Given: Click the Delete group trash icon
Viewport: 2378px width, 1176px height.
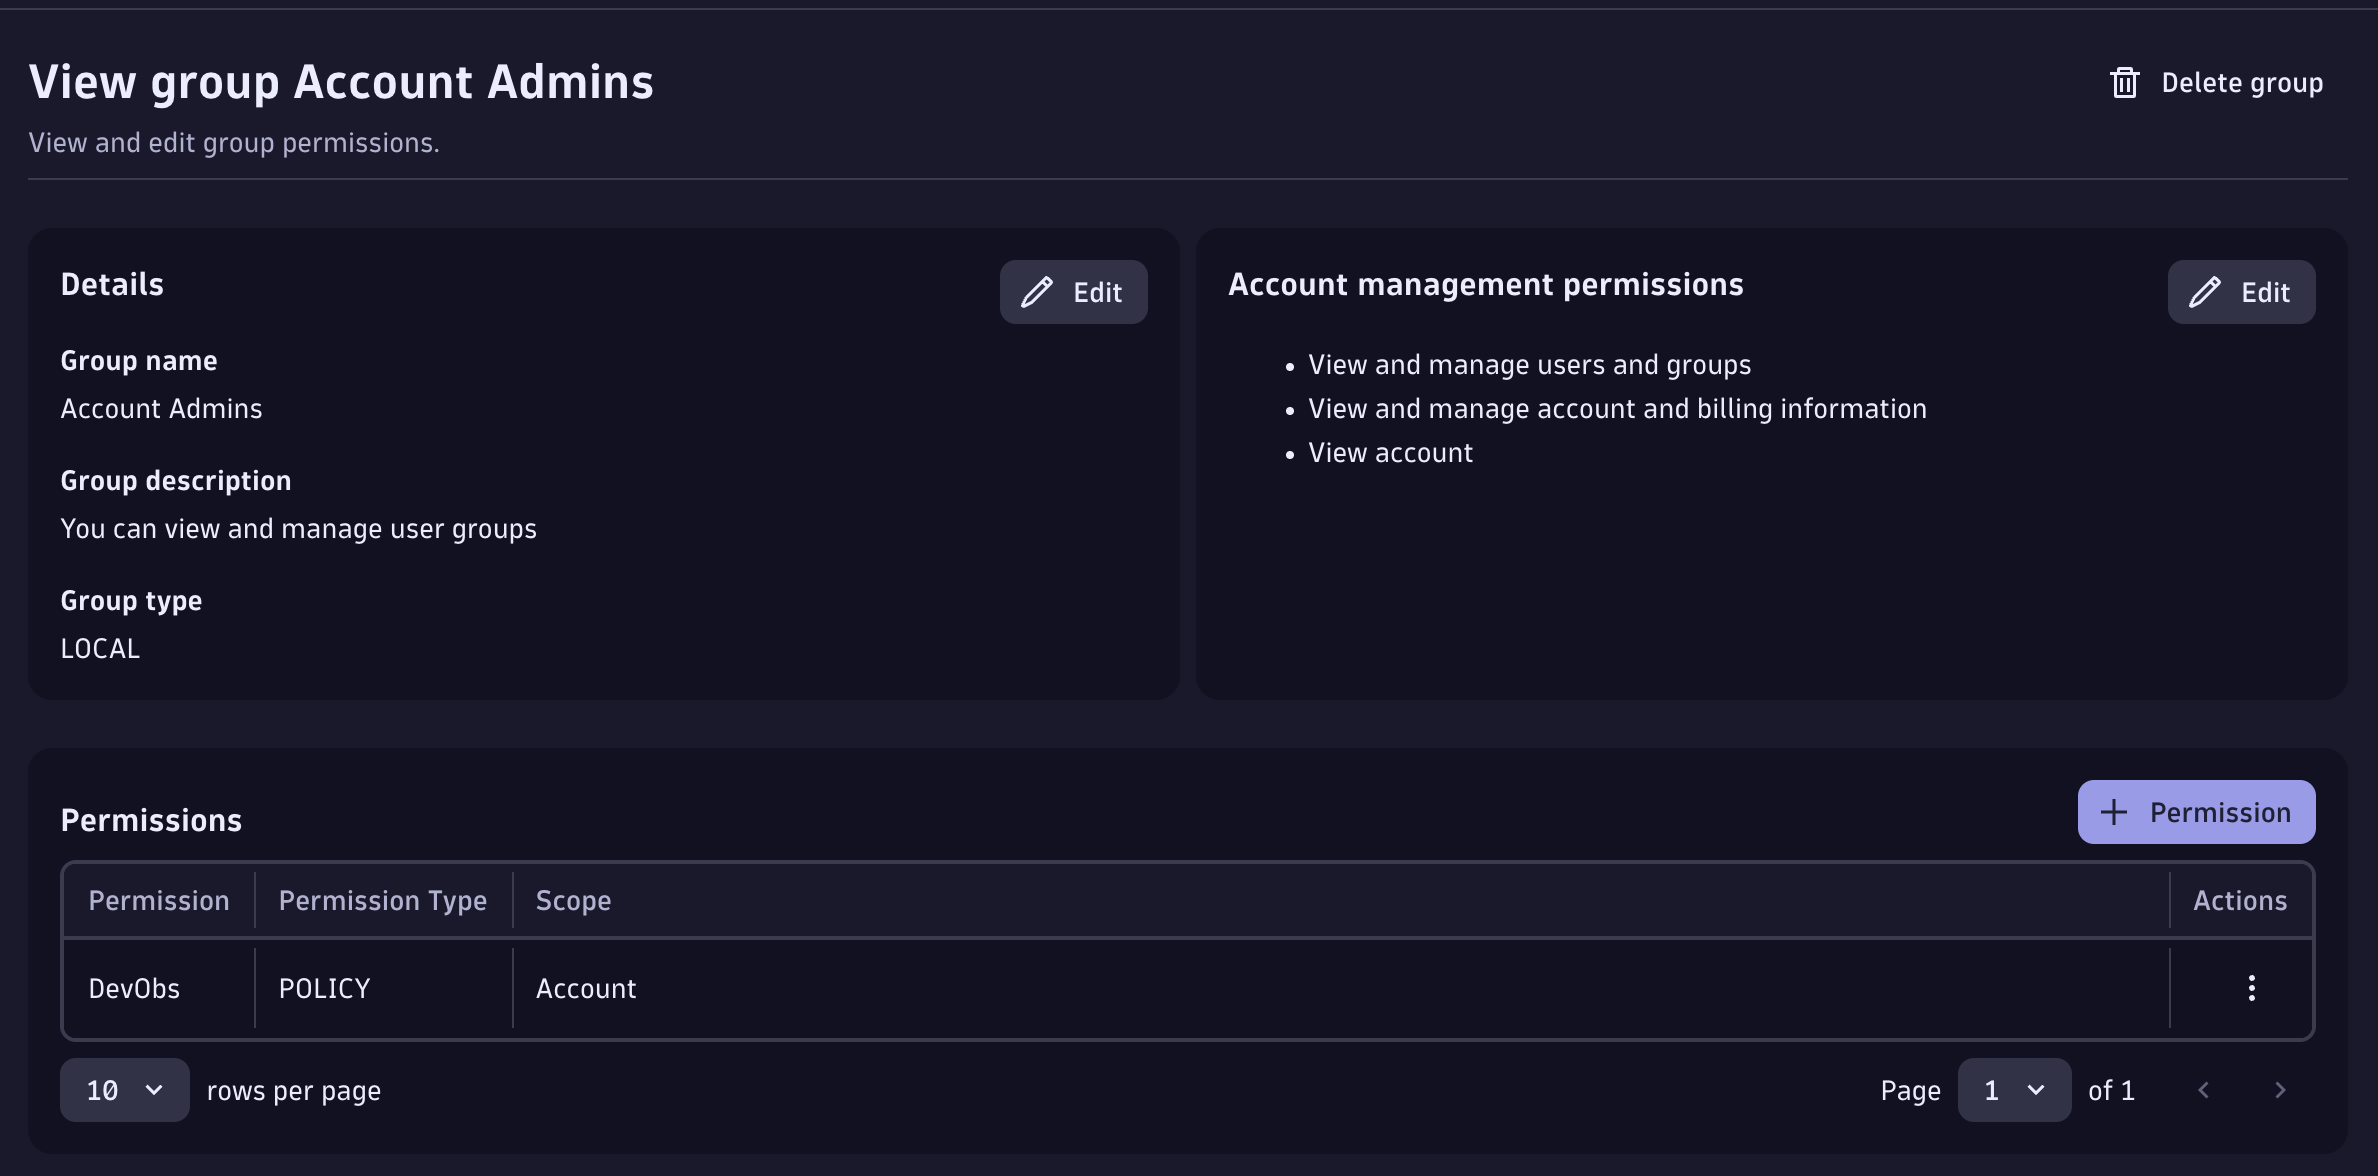Looking at the screenshot, I should pyautogui.click(x=2124, y=83).
